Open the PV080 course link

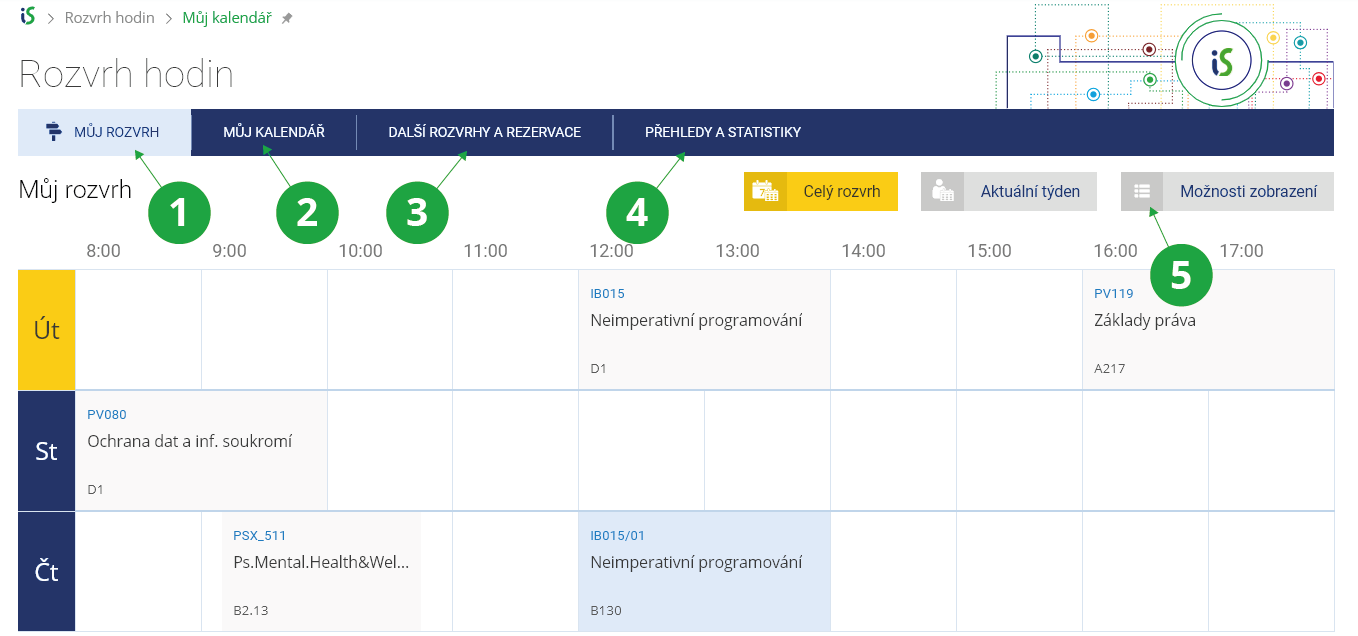[x=107, y=415]
